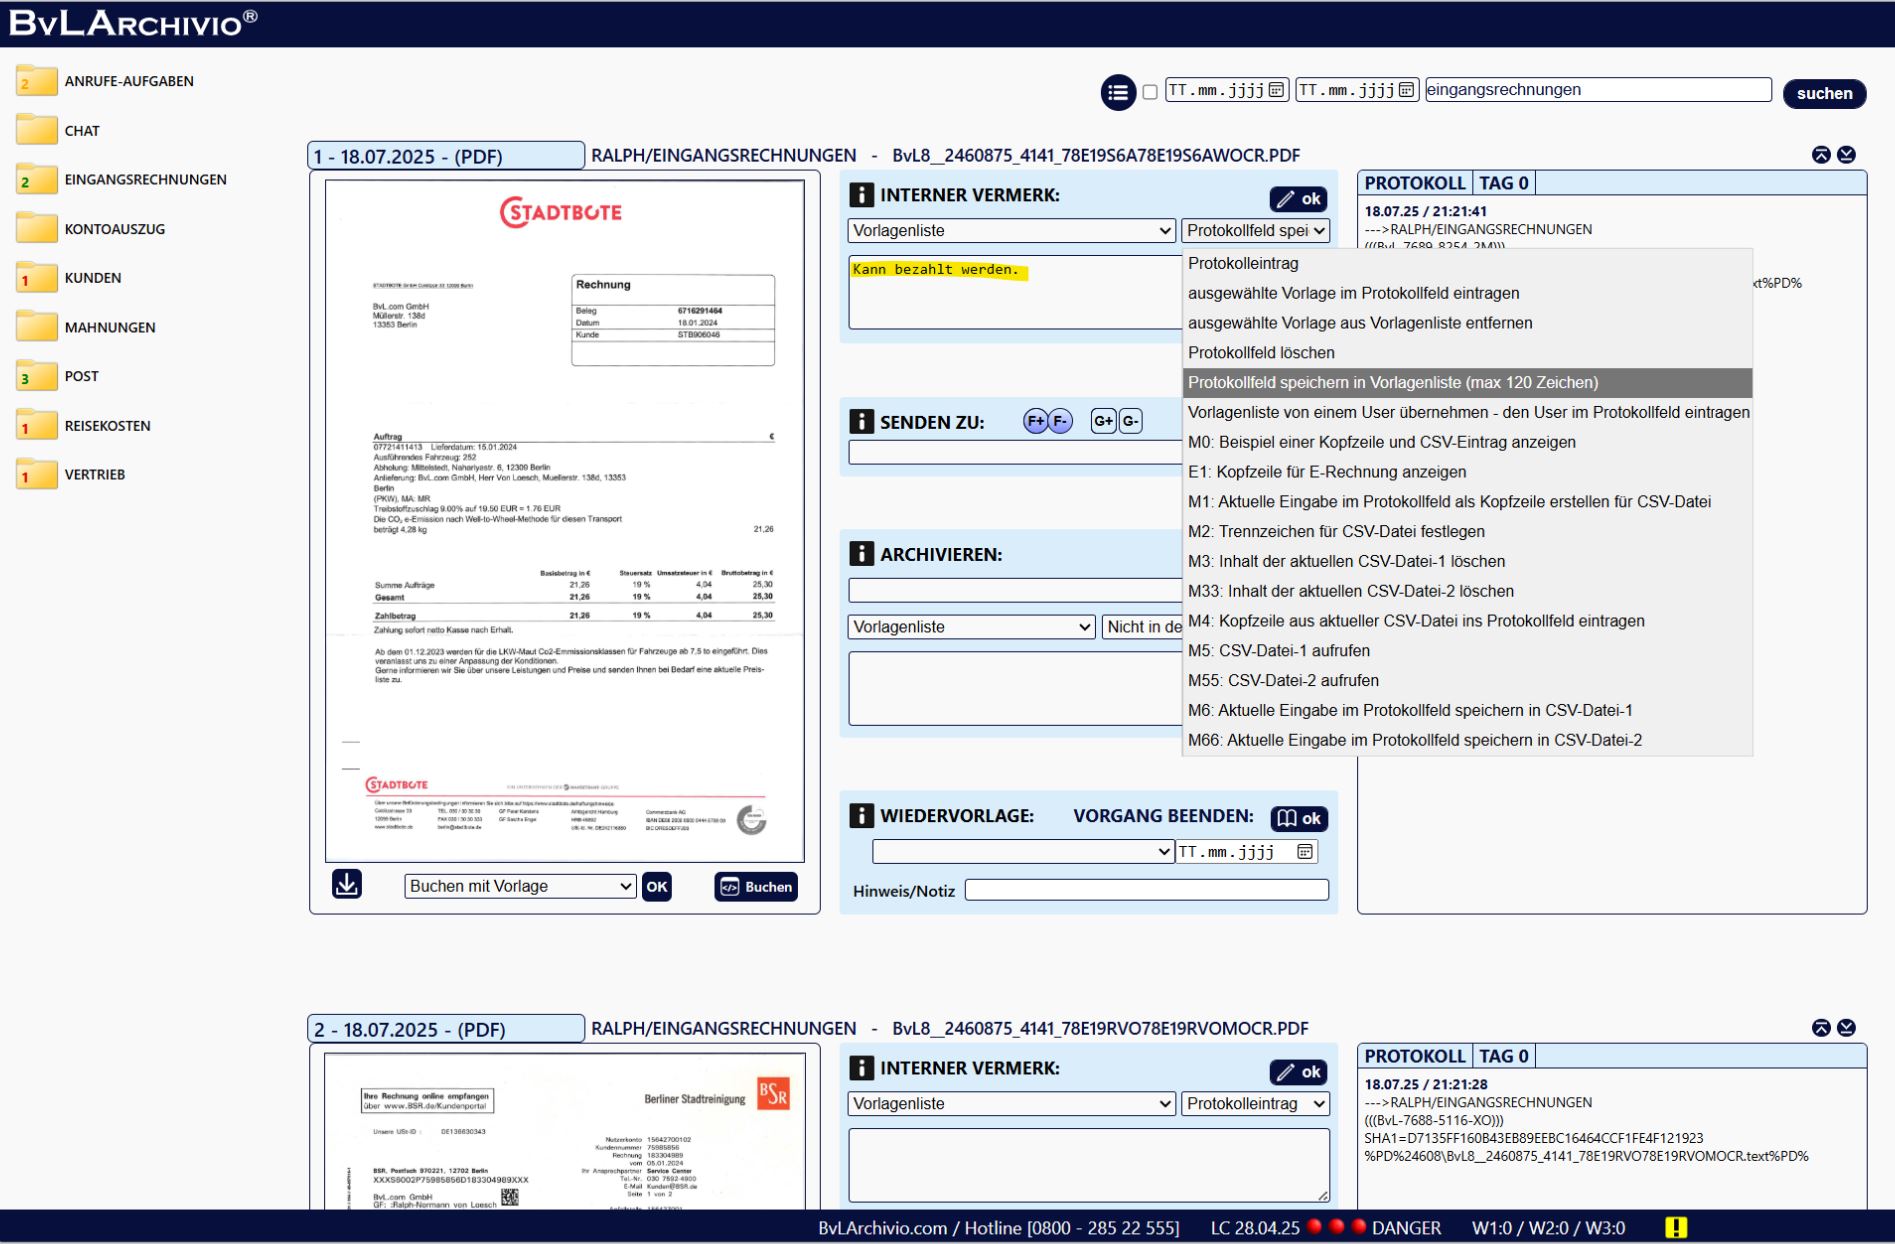The image size is (1895, 1244).
Task: Select 'Protokollfeld löschen' from the open list
Action: coord(1261,353)
